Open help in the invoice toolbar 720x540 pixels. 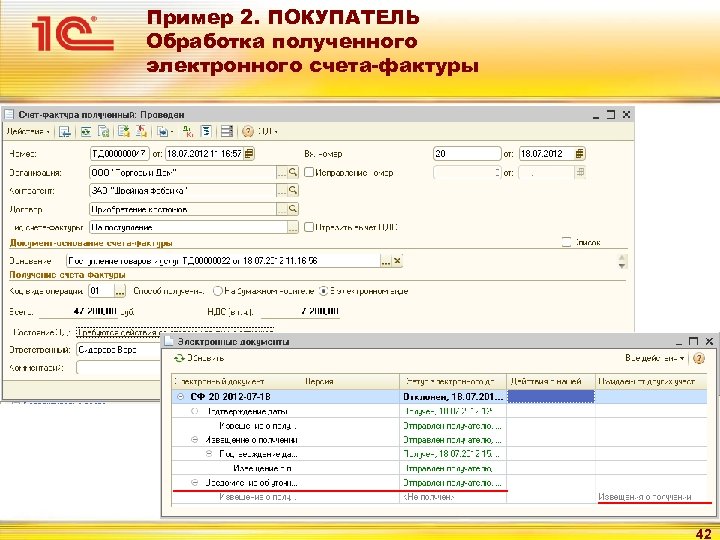(x=248, y=132)
